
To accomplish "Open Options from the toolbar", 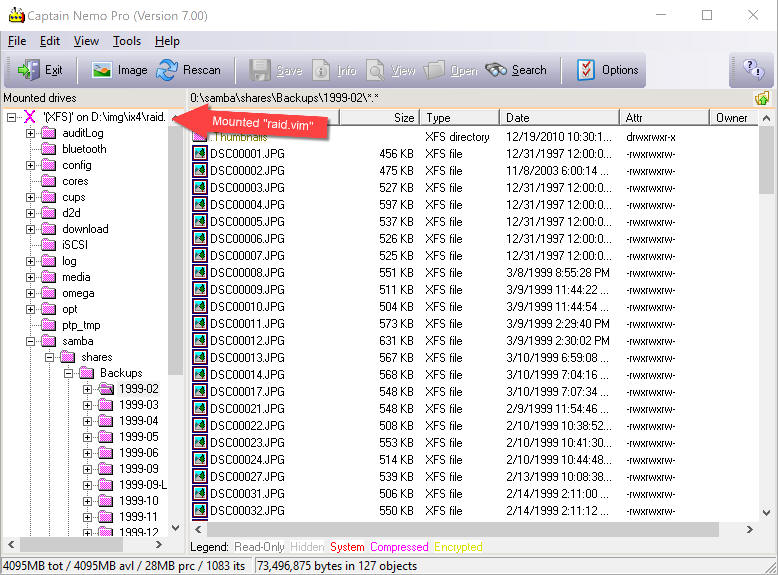I will [586, 70].
